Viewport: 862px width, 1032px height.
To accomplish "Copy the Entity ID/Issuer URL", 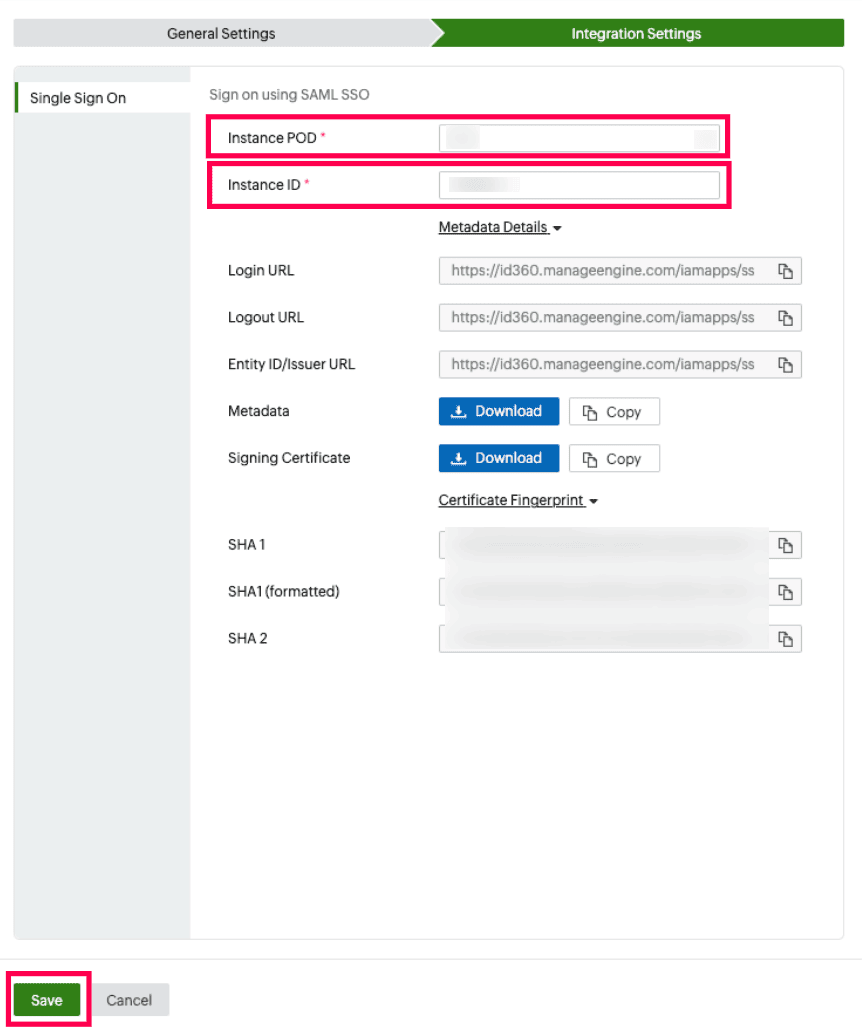I will click(x=786, y=364).
